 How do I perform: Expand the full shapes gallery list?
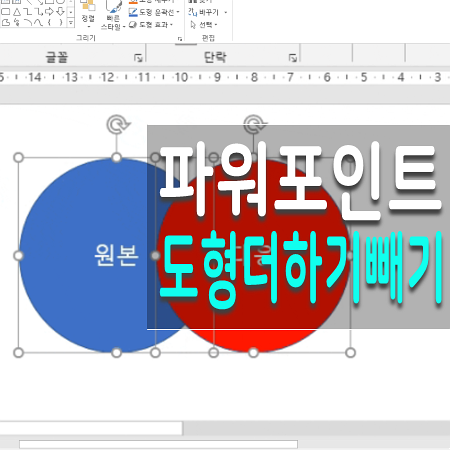pyautogui.click(x=71, y=23)
